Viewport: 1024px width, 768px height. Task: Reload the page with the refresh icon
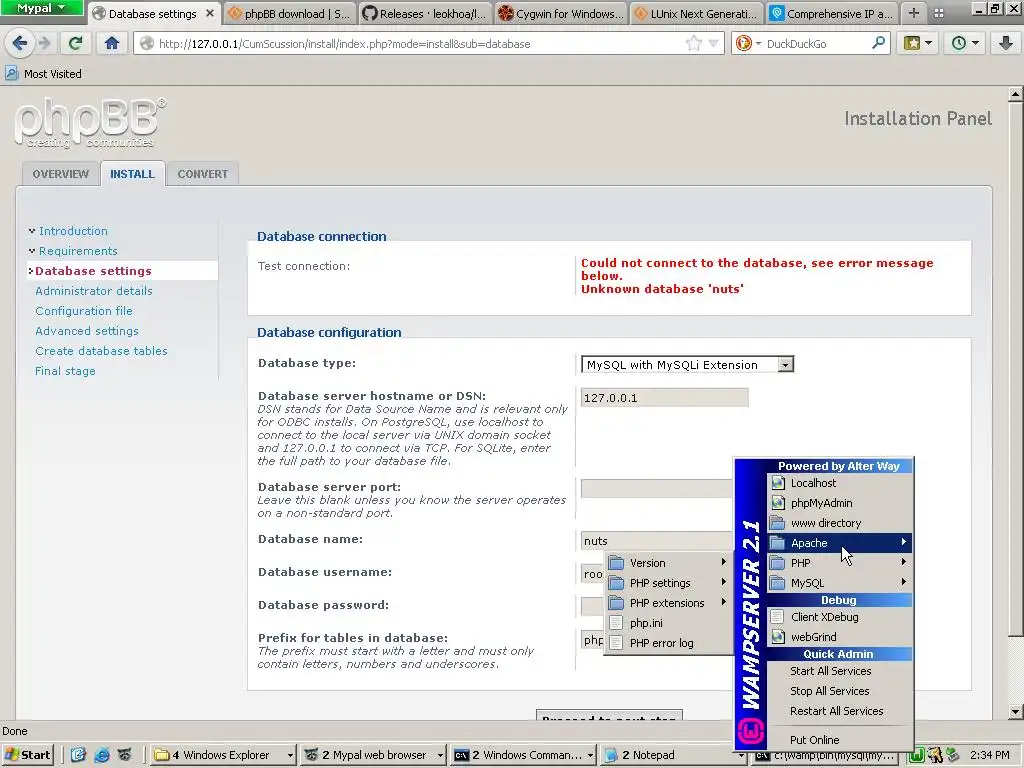point(76,44)
